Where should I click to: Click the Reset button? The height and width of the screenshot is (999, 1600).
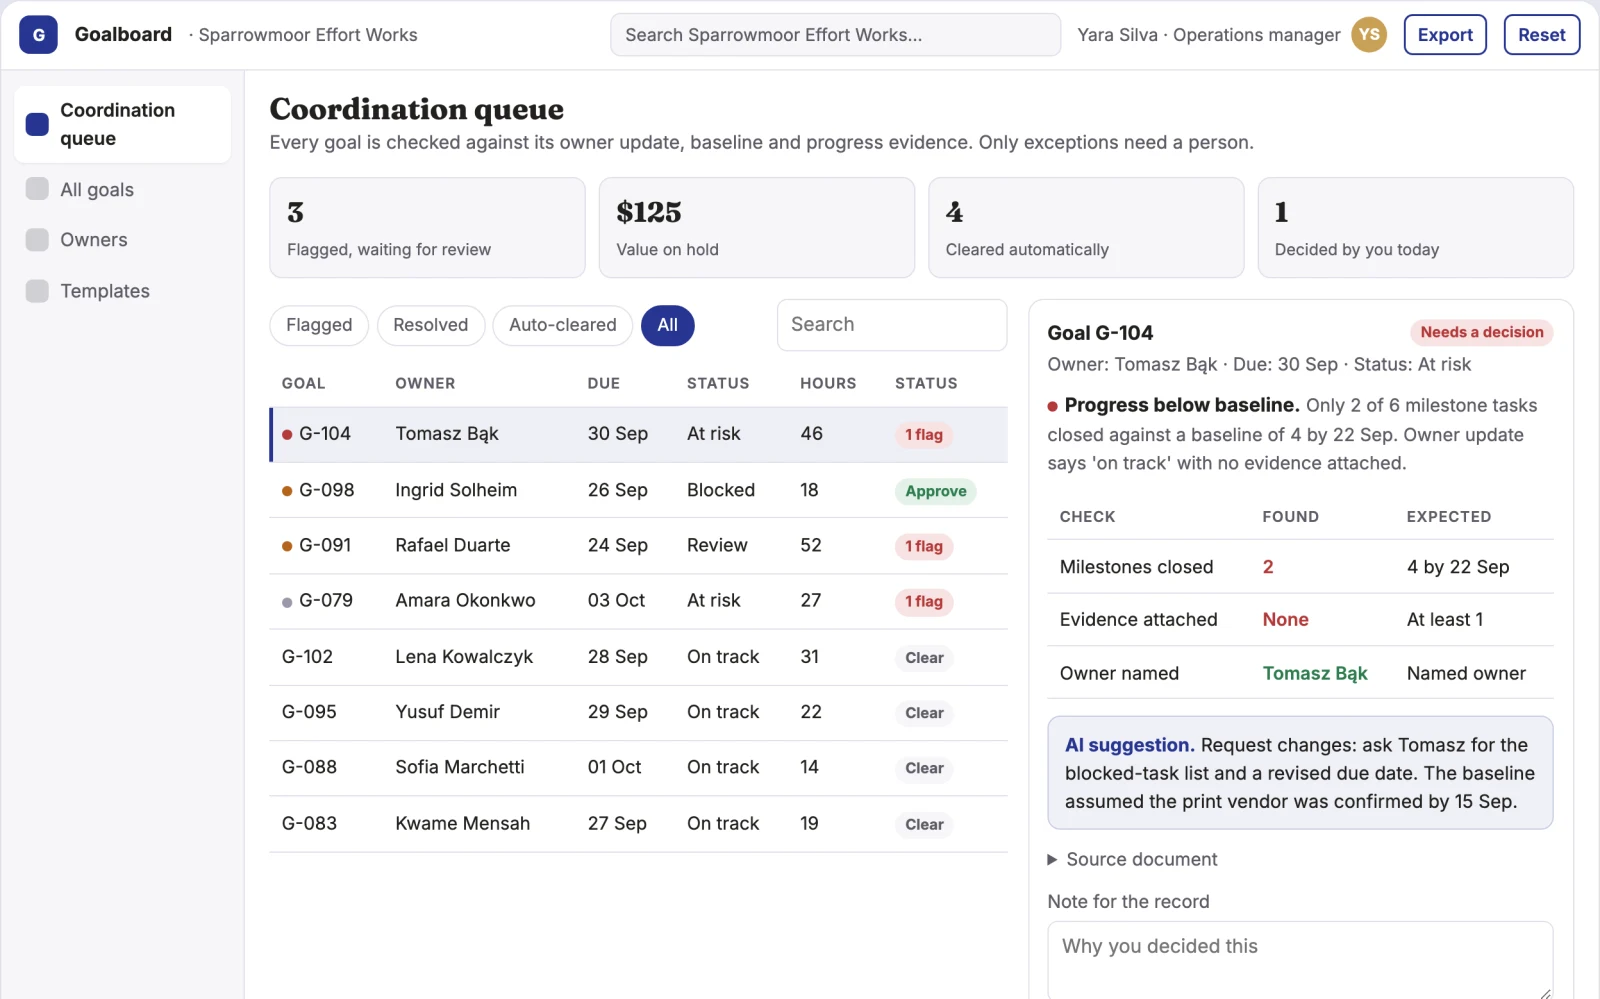(1541, 35)
